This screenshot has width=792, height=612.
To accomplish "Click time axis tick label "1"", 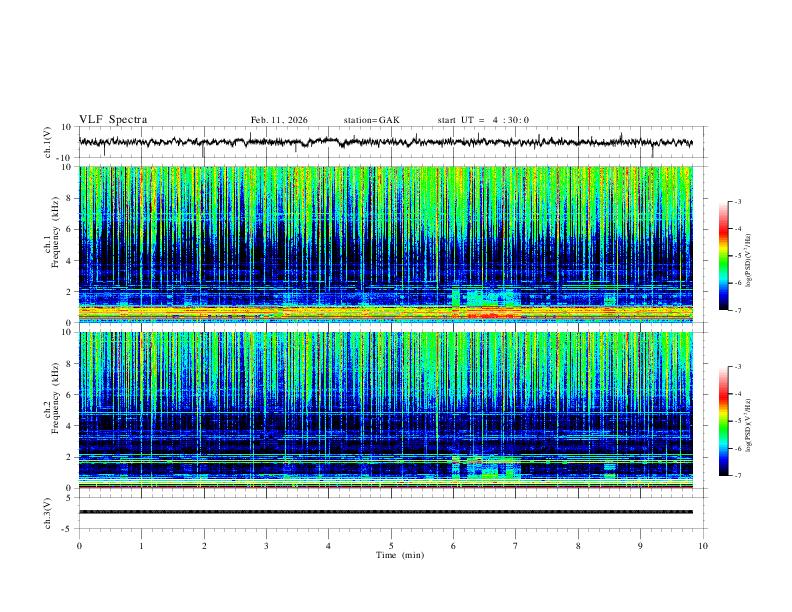I will (x=141, y=546).
